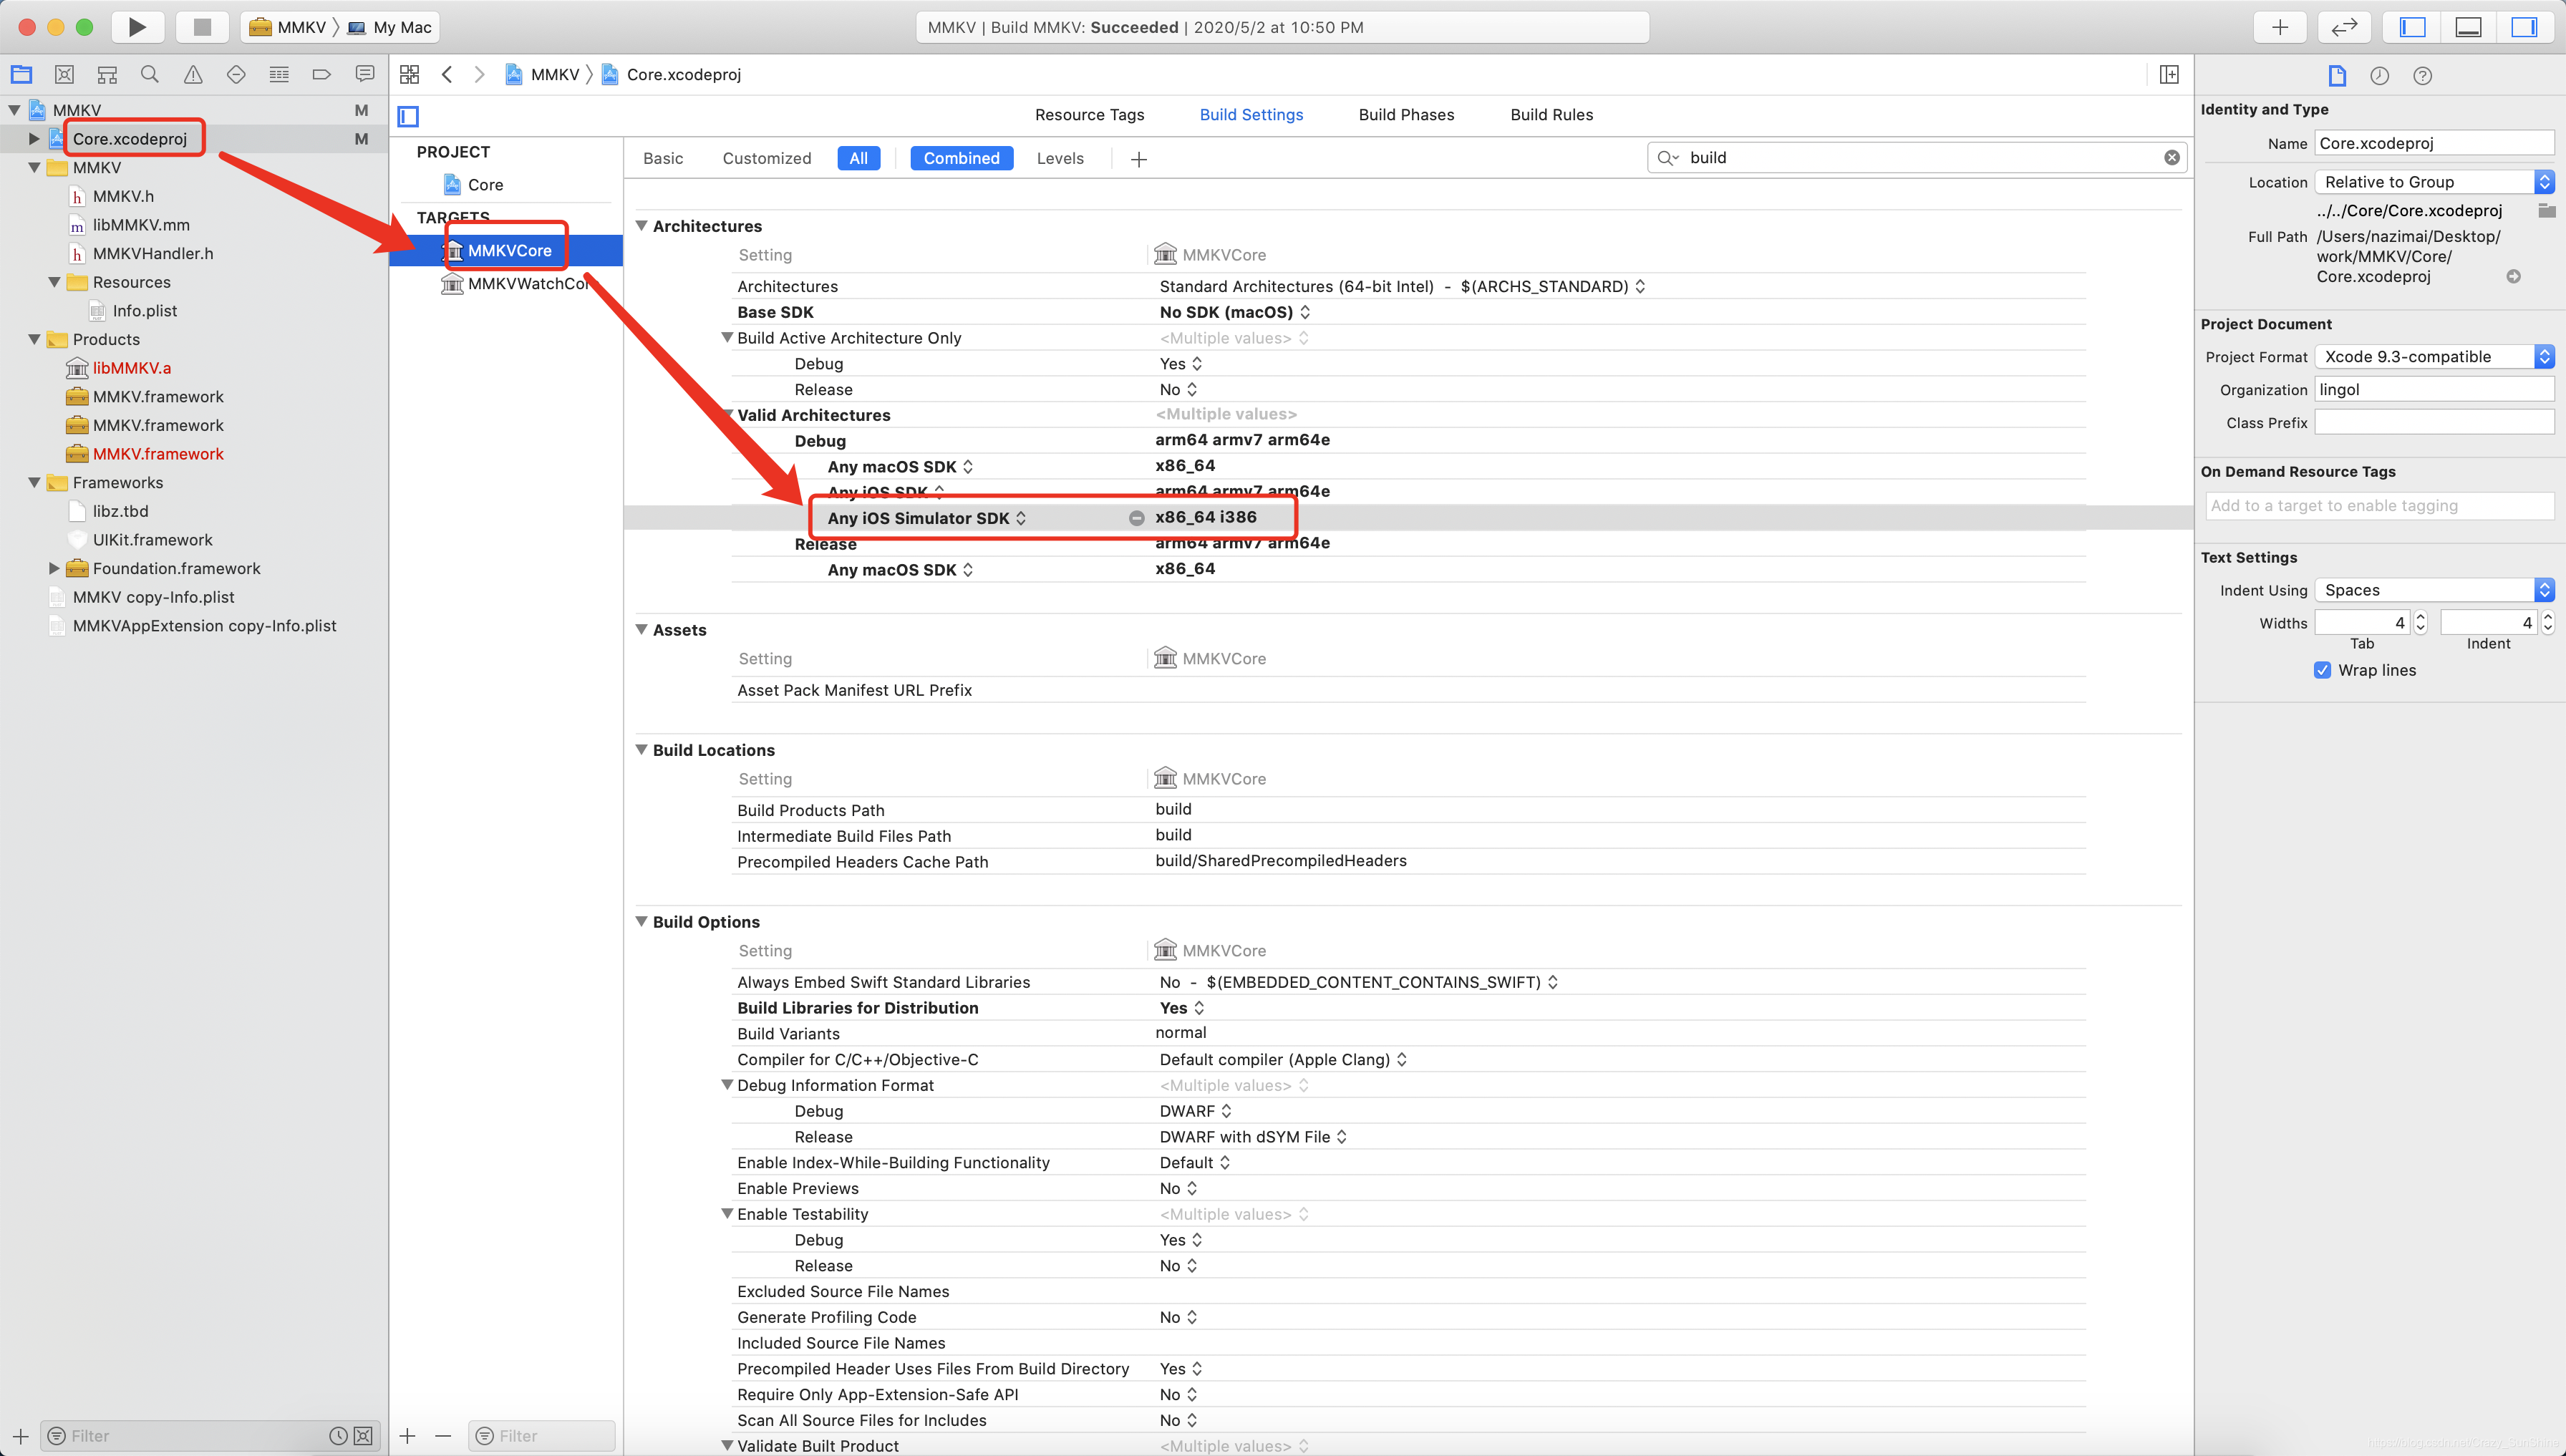The height and width of the screenshot is (1456, 2566).
Task: Show the Source Control navigator
Action: pyautogui.click(x=64, y=74)
